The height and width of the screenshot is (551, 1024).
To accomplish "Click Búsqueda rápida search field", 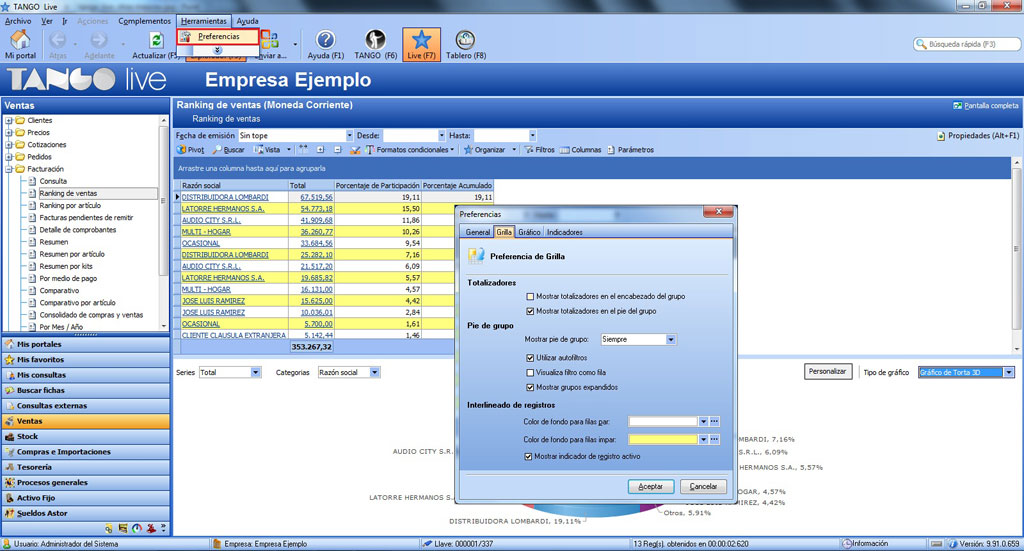I will pyautogui.click(x=967, y=44).
